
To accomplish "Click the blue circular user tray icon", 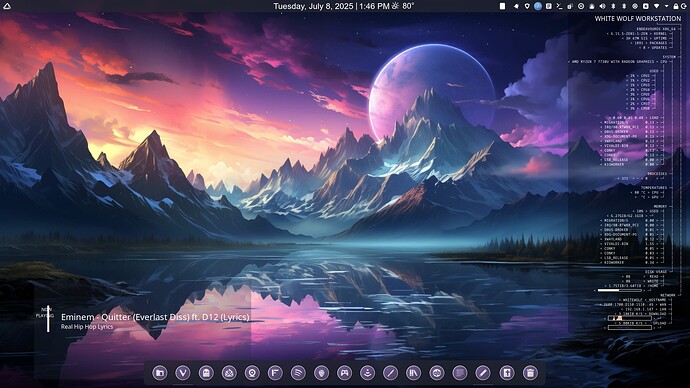I will tap(538, 6).
